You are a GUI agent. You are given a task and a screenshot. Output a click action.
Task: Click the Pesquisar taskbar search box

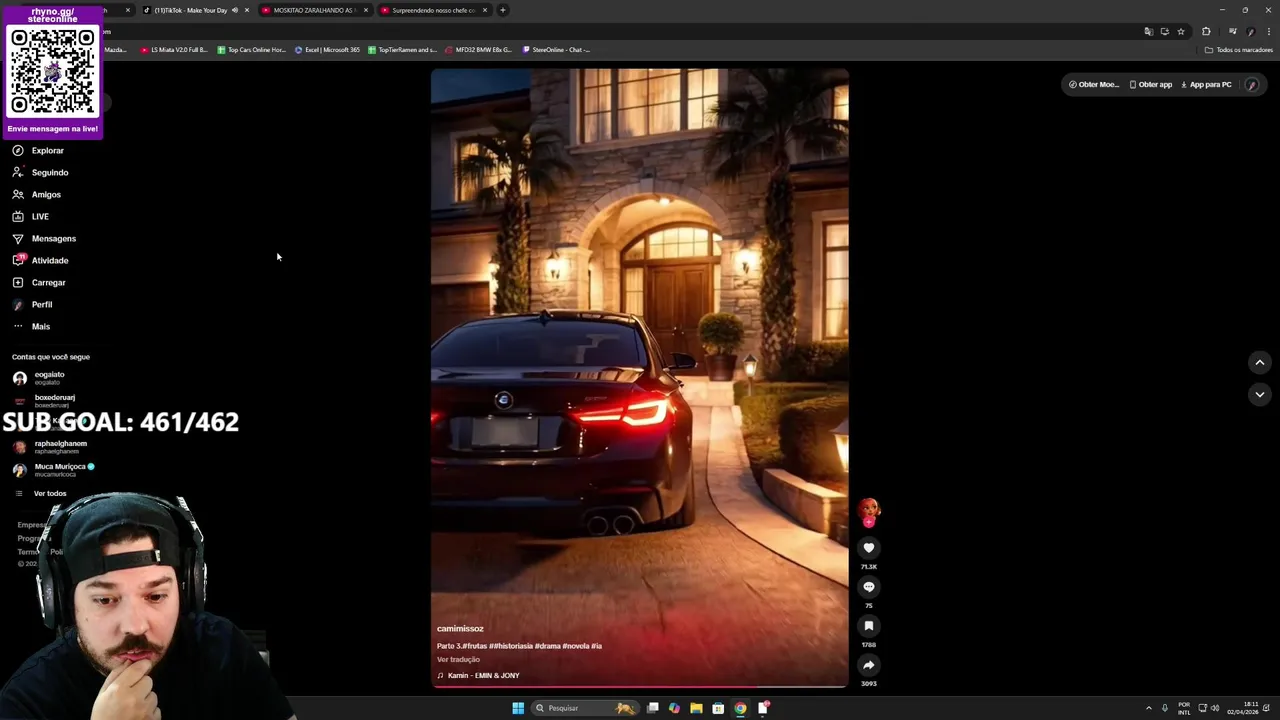coord(587,708)
